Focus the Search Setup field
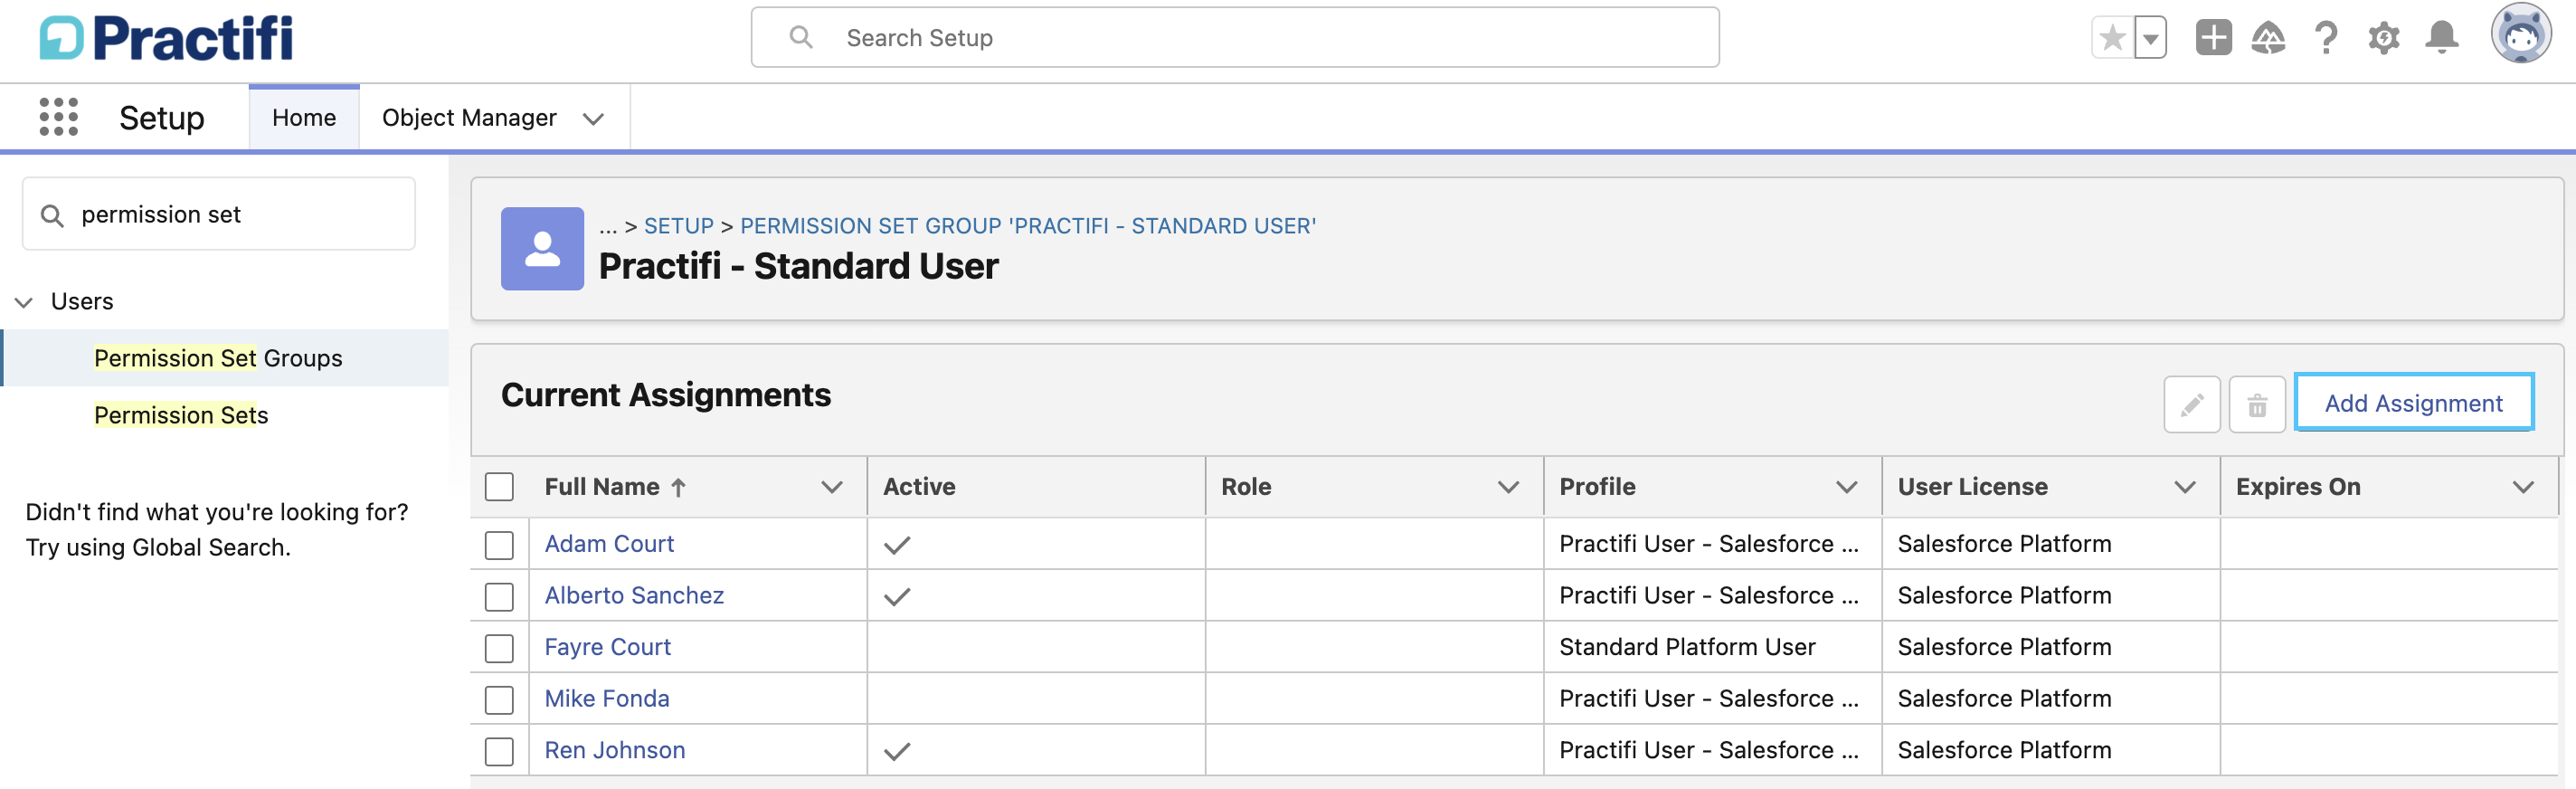This screenshot has height=789, width=2576. pos(1235,38)
